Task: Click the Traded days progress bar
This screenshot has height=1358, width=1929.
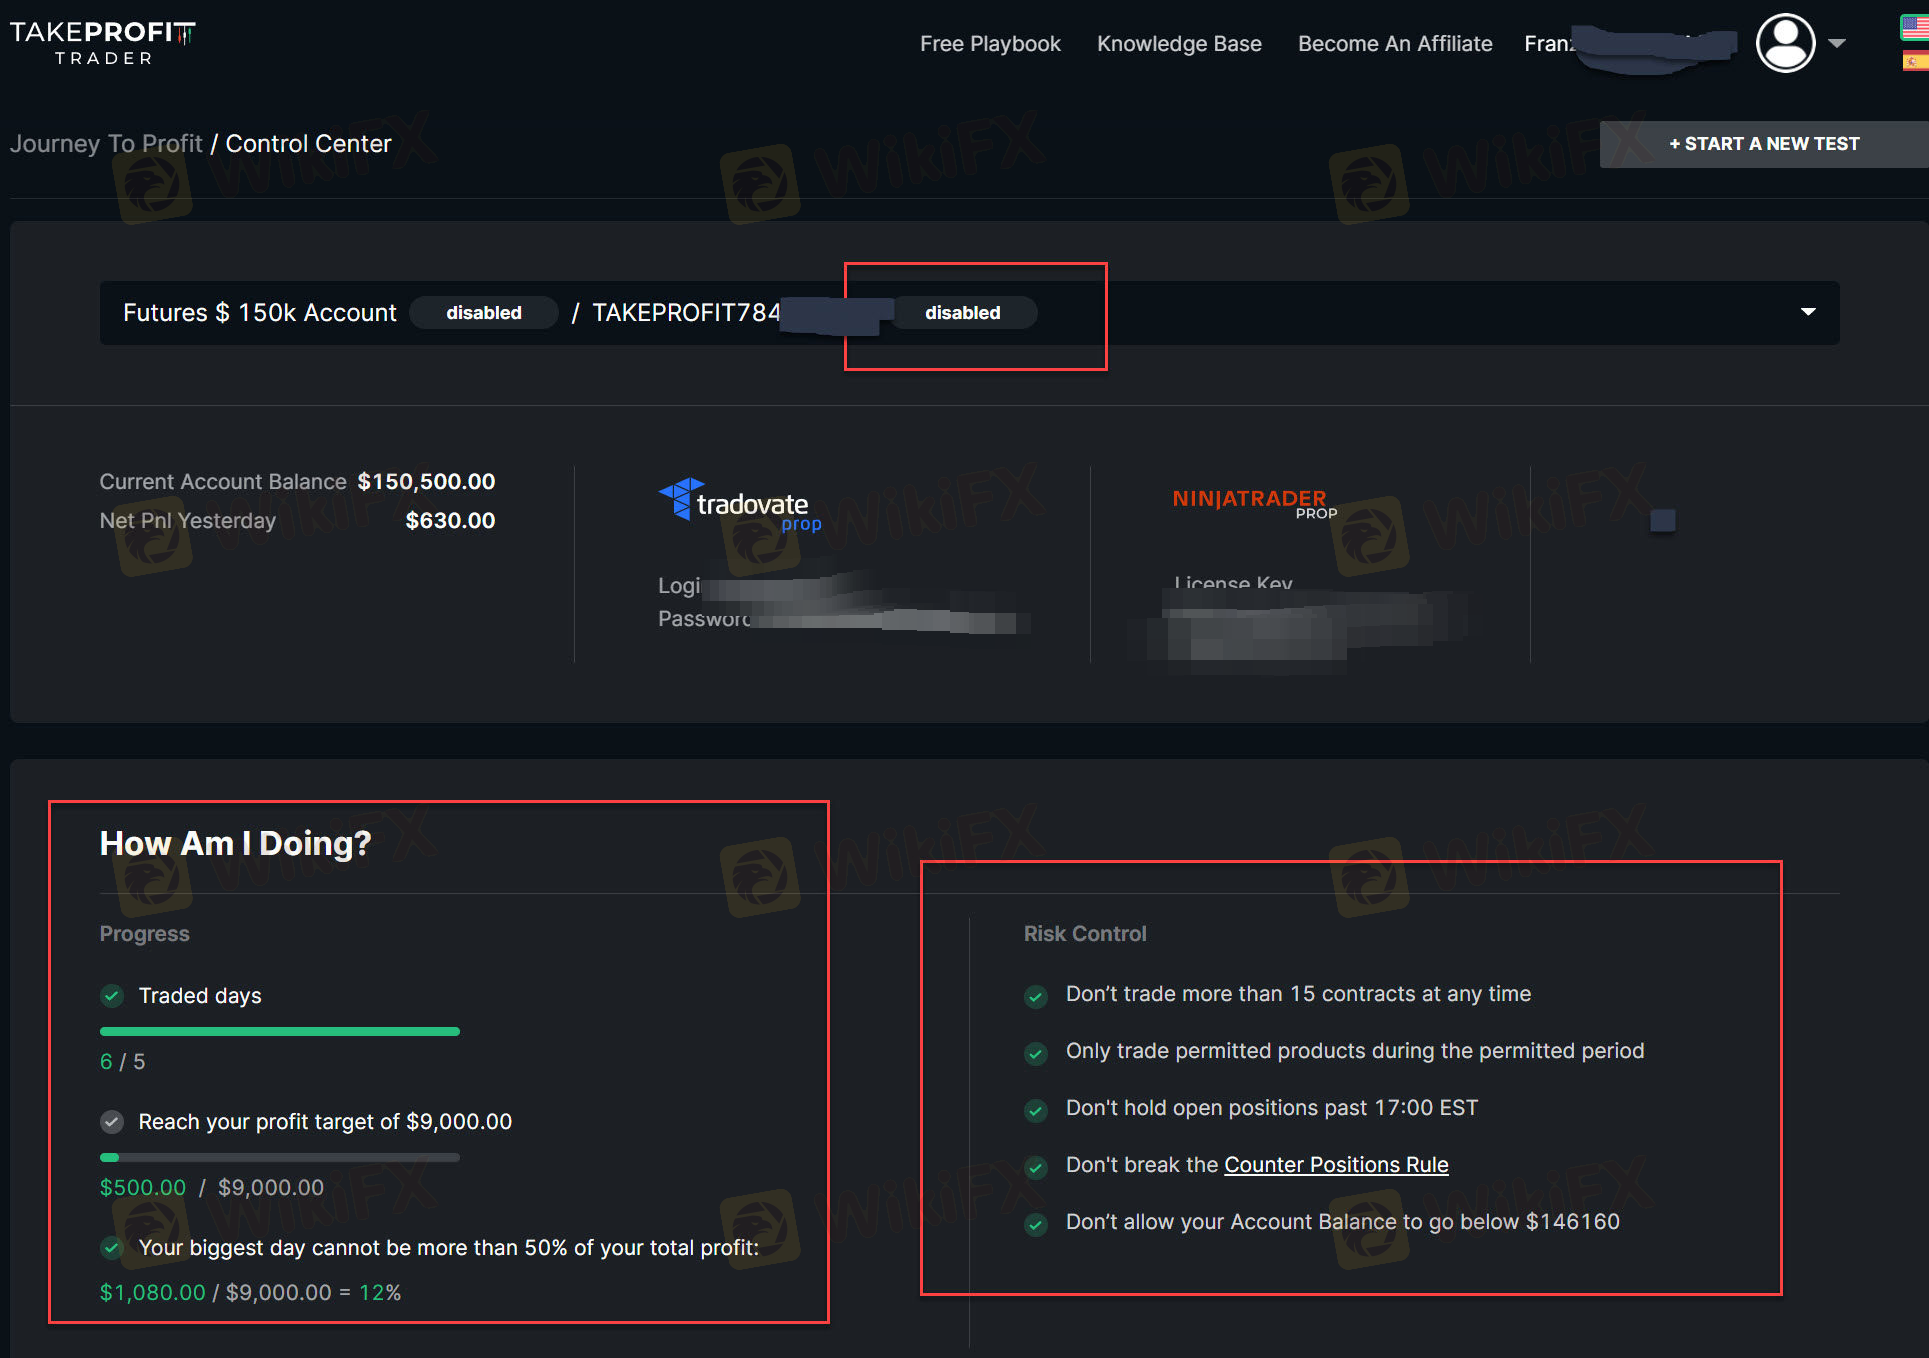Action: click(x=279, y=1031)
